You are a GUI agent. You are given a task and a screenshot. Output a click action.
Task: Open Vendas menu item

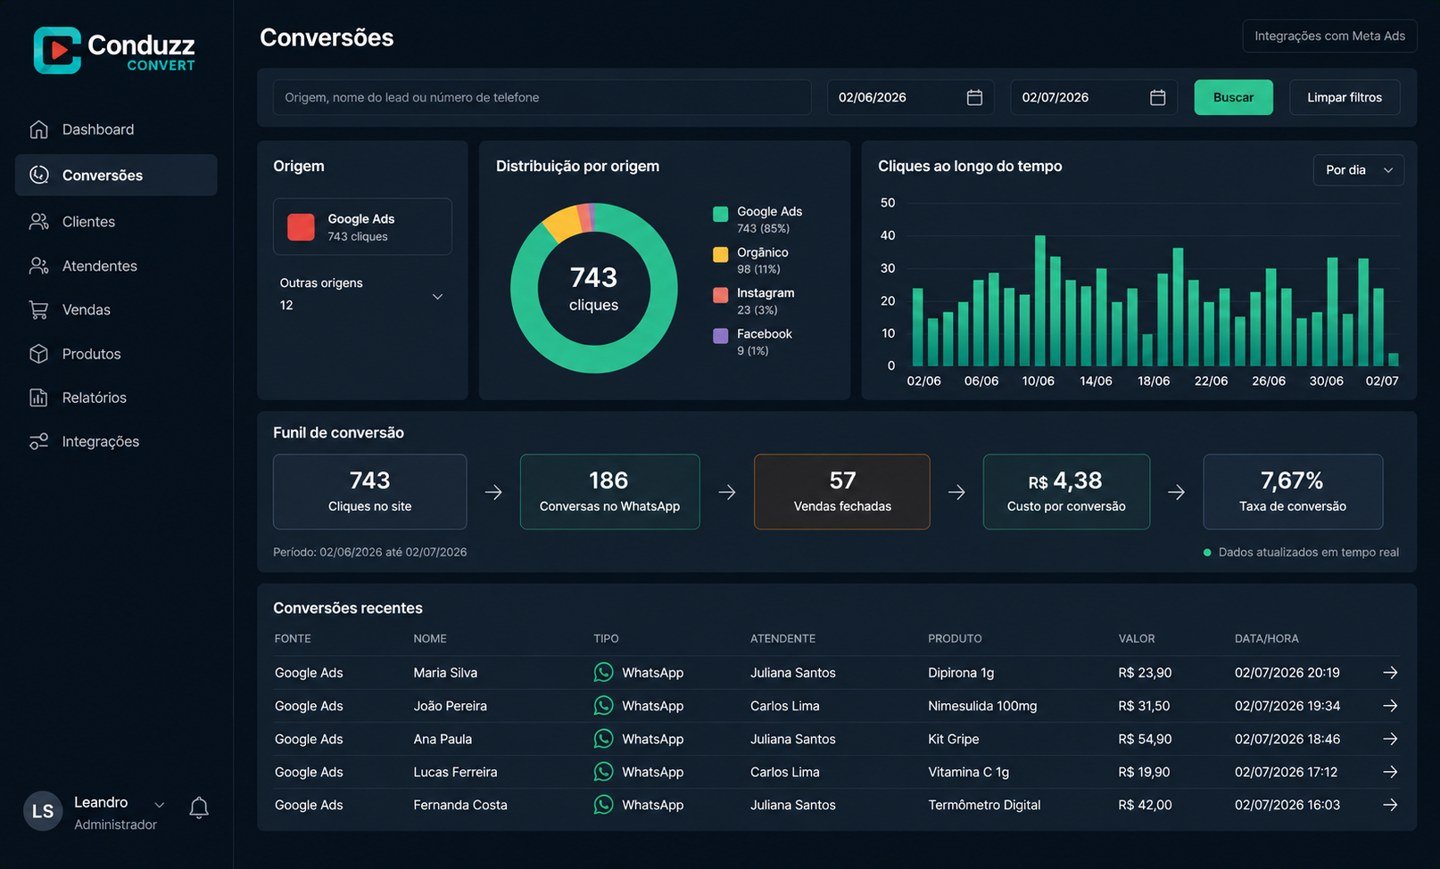point(116,310)
